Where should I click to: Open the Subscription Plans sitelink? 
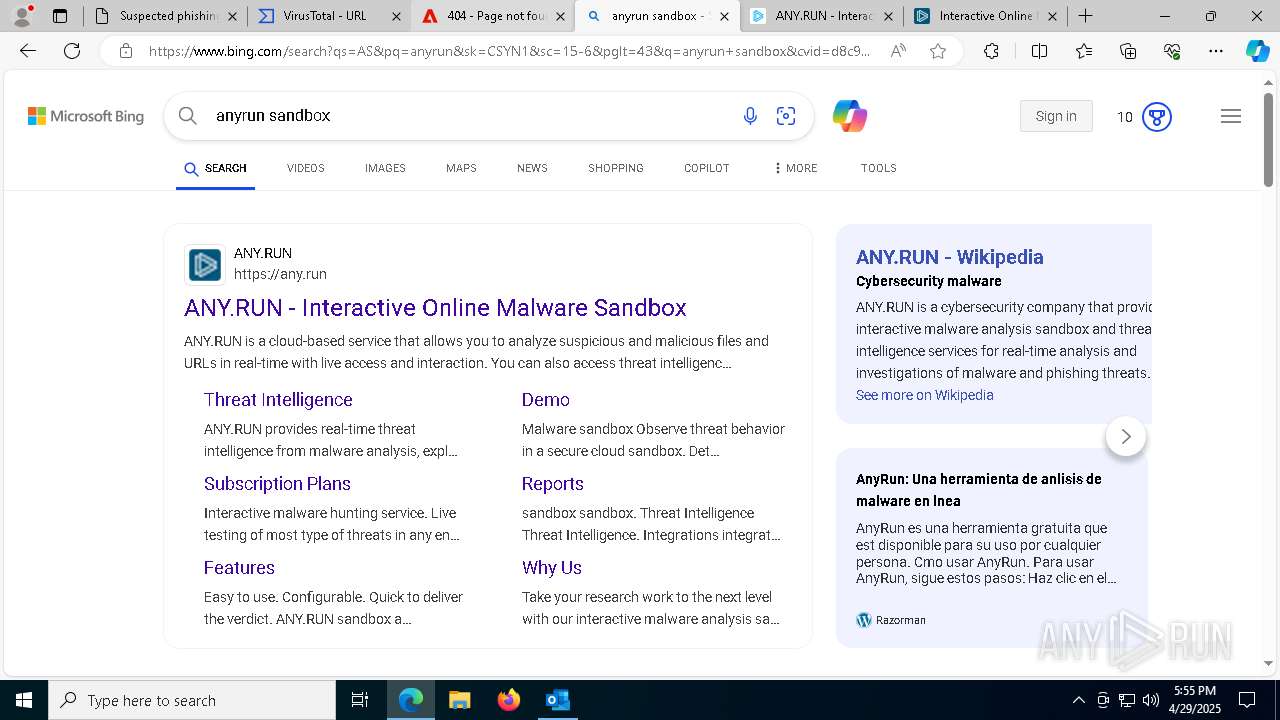(x=277, y=484)
